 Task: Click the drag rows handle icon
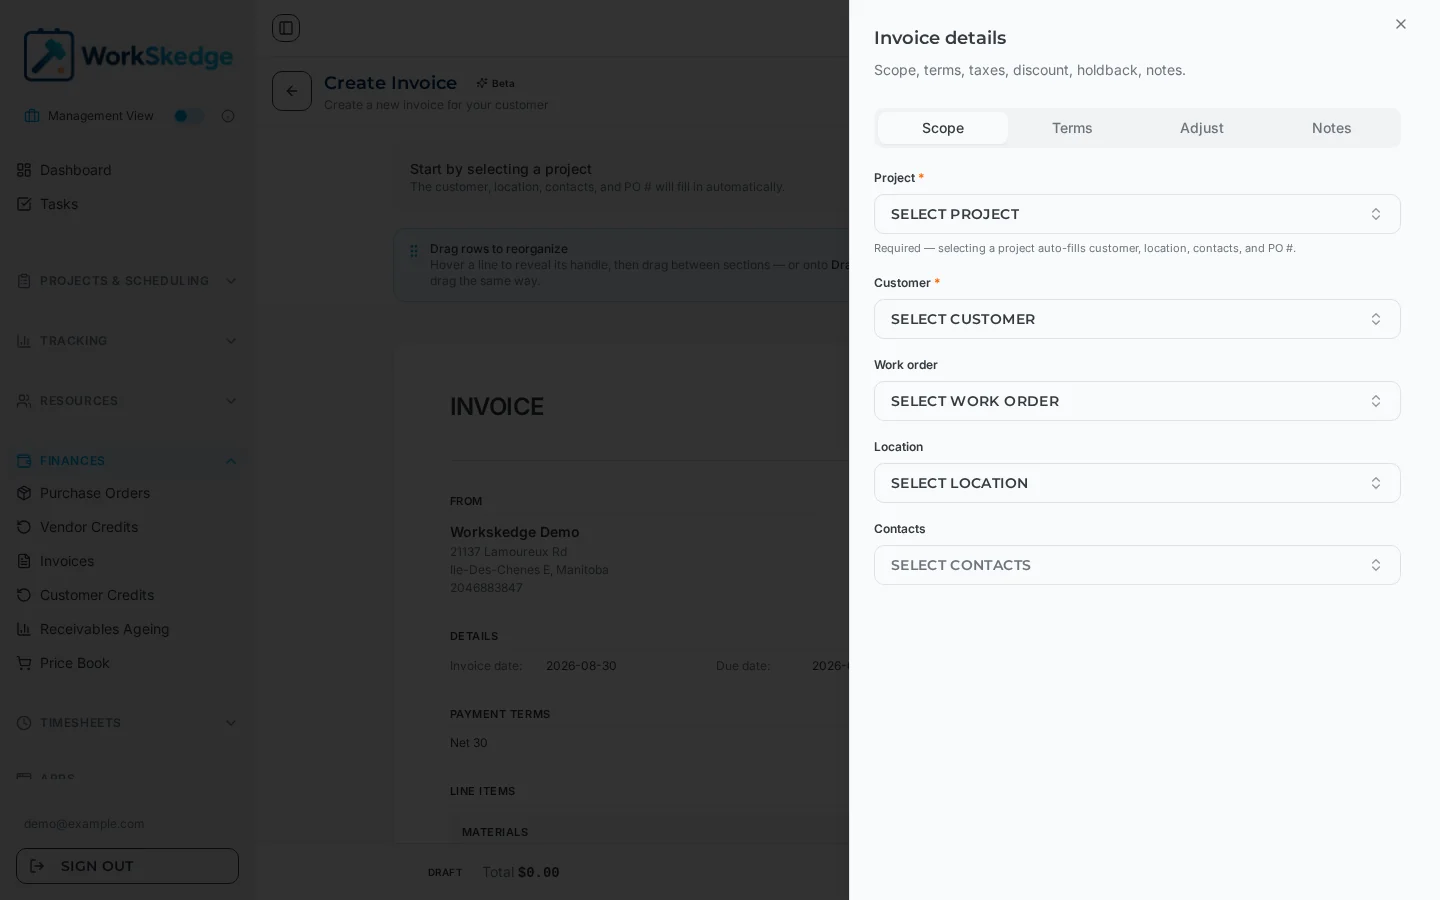click(x=414, y=251)
